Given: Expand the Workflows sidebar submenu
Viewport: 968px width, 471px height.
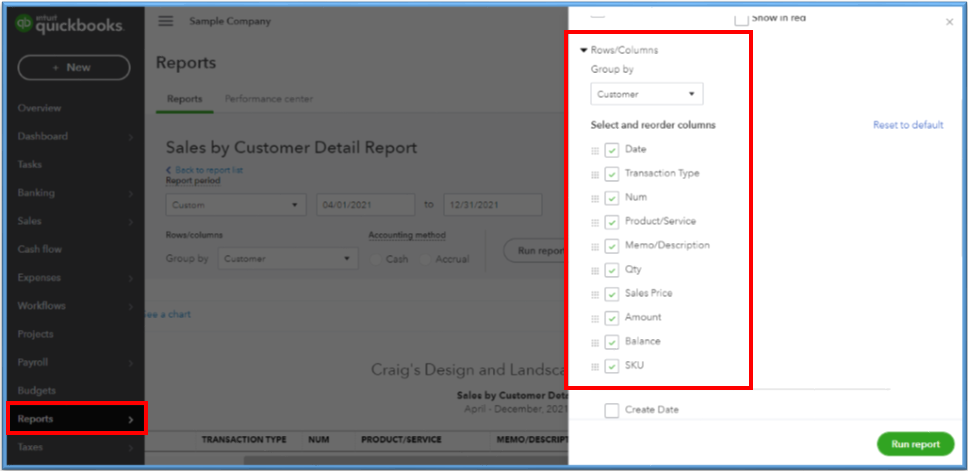Looking at the screenshot, I should [x=130, y=307].
